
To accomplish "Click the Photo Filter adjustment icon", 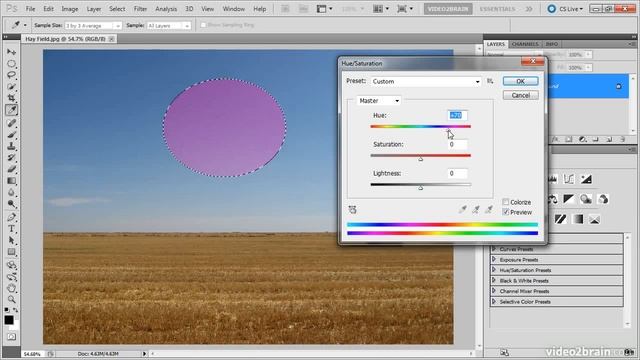I will (x=586, y=199).
